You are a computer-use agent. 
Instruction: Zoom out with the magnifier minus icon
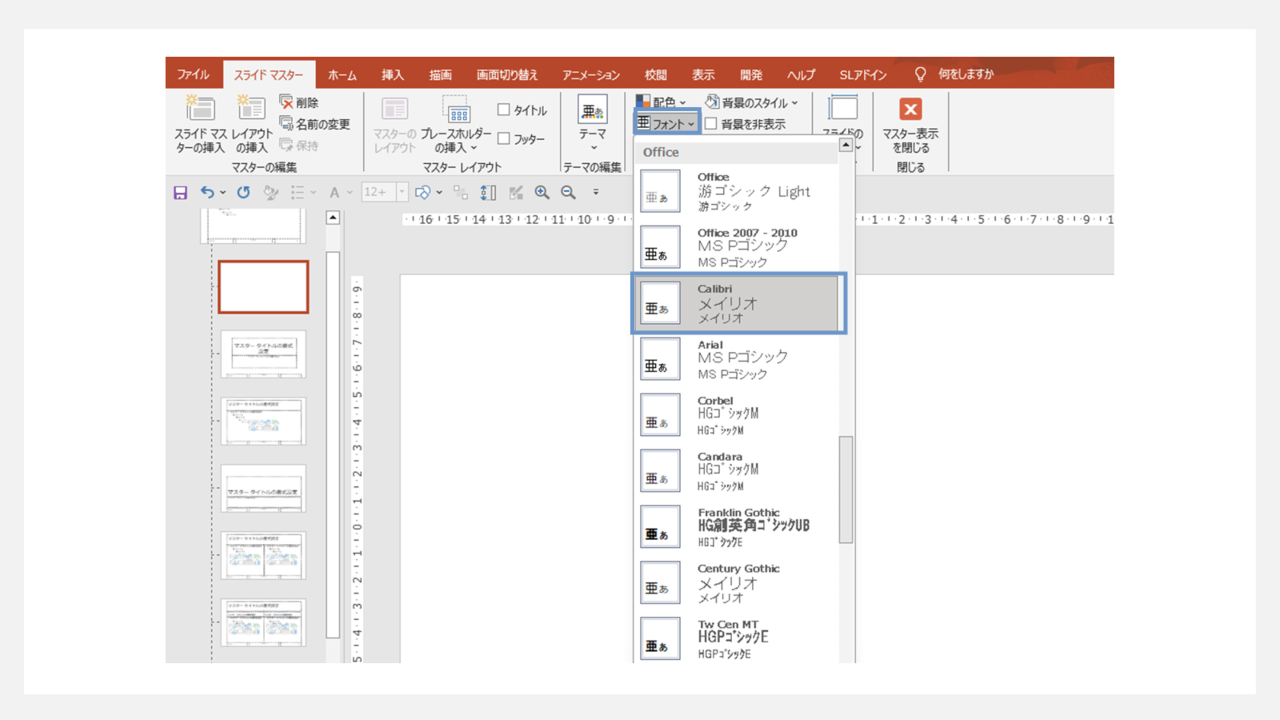[x=568, y=192]
